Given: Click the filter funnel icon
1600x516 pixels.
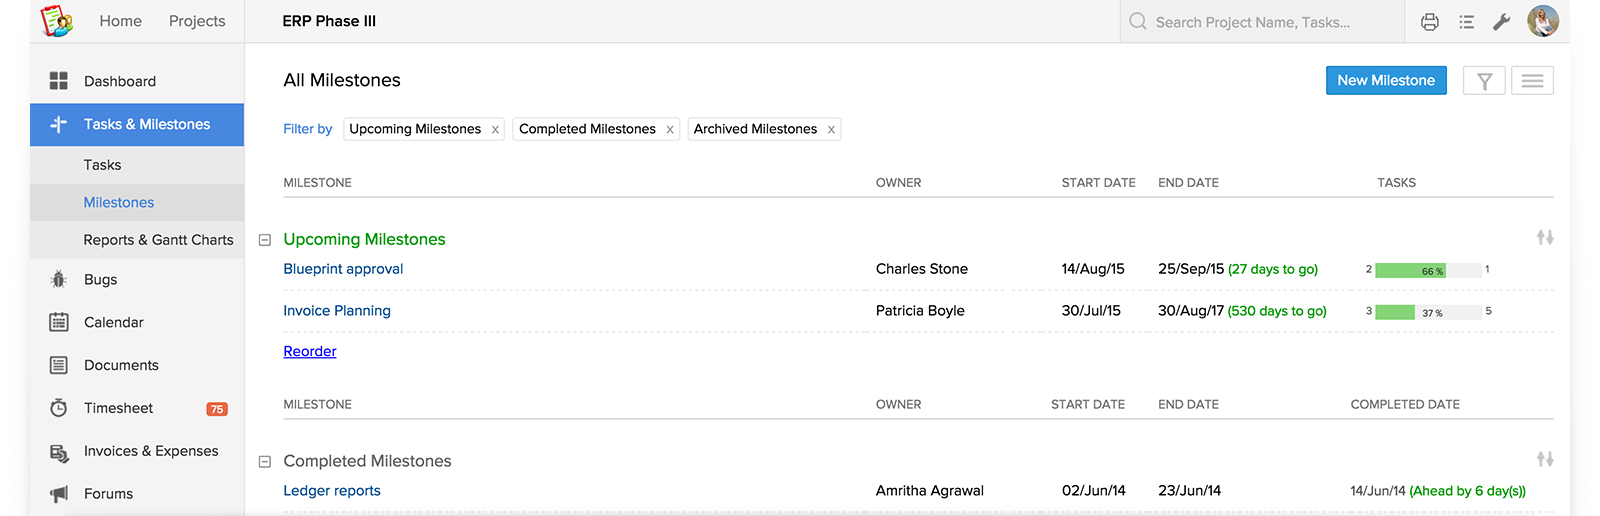Looking at the screenshot, I should coord(1484,81).
